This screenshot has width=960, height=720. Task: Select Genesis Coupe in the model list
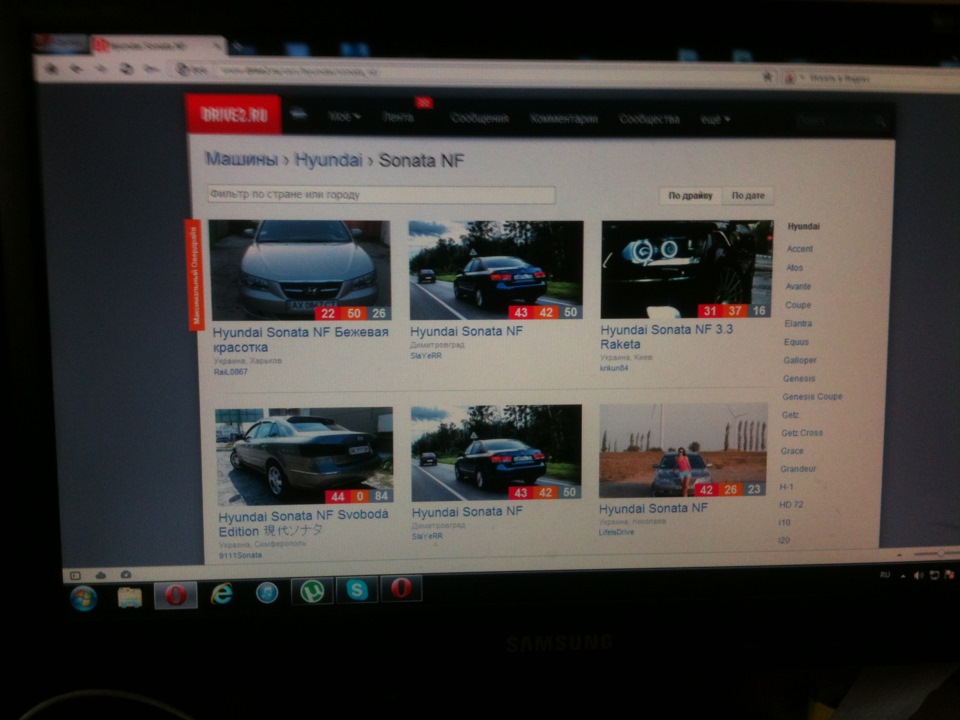(812, 396)
